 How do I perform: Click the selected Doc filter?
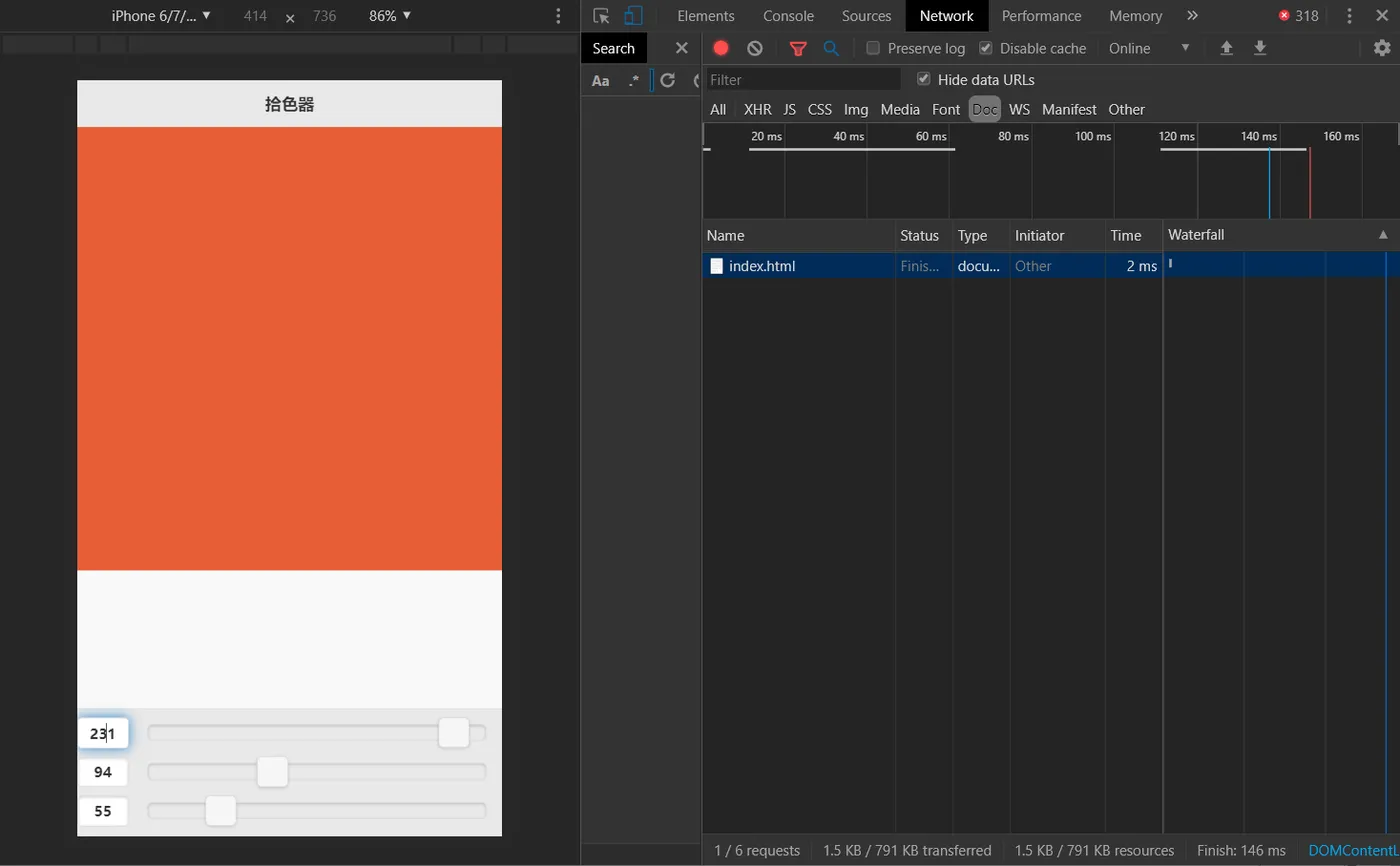tap(985, 109)
